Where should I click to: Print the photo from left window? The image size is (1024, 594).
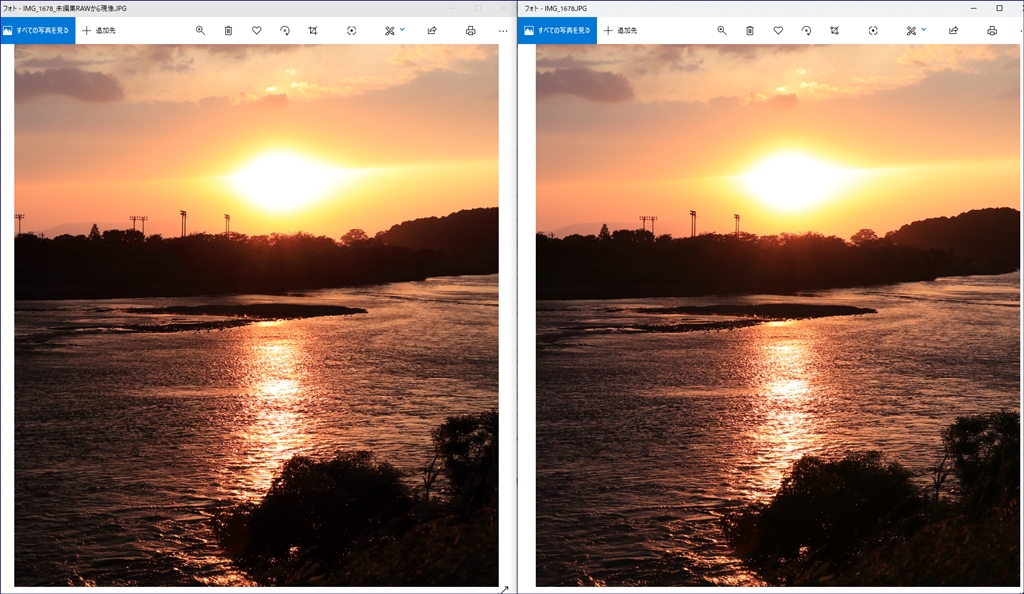470,31
